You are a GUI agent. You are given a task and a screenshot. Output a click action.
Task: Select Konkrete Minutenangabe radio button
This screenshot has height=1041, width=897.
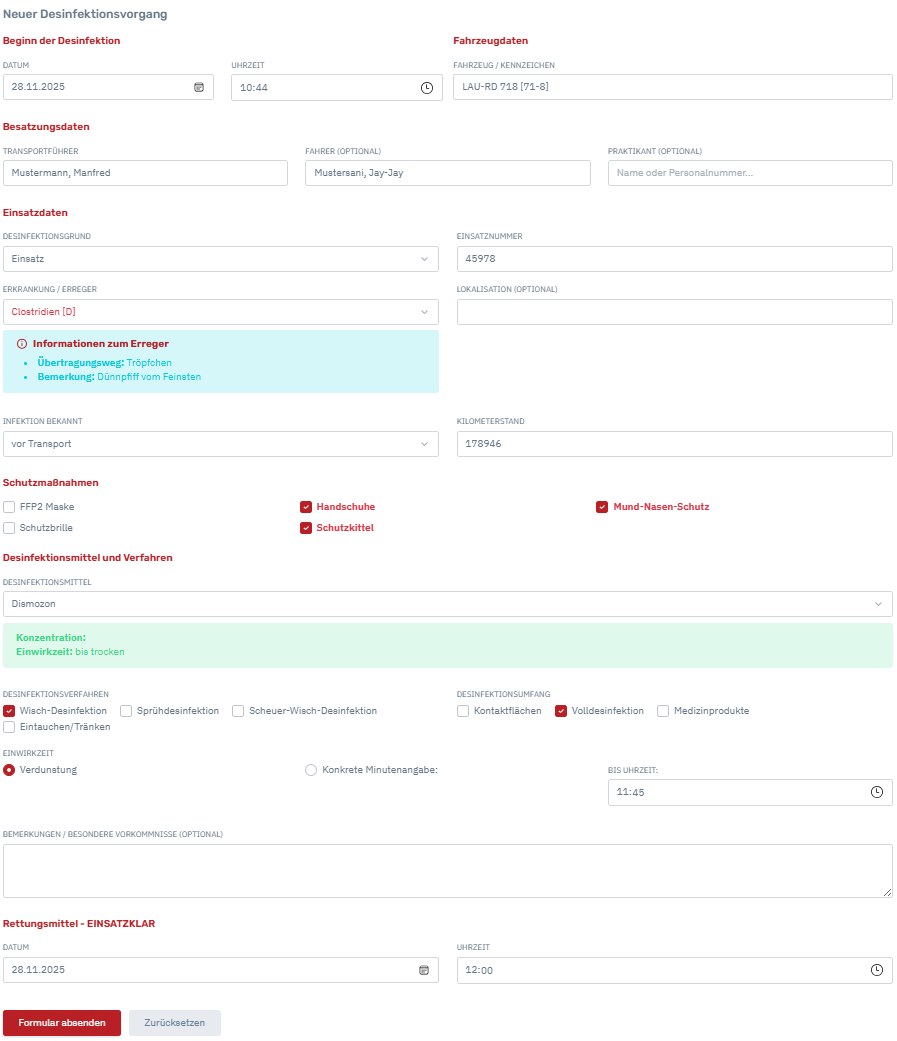311,770
